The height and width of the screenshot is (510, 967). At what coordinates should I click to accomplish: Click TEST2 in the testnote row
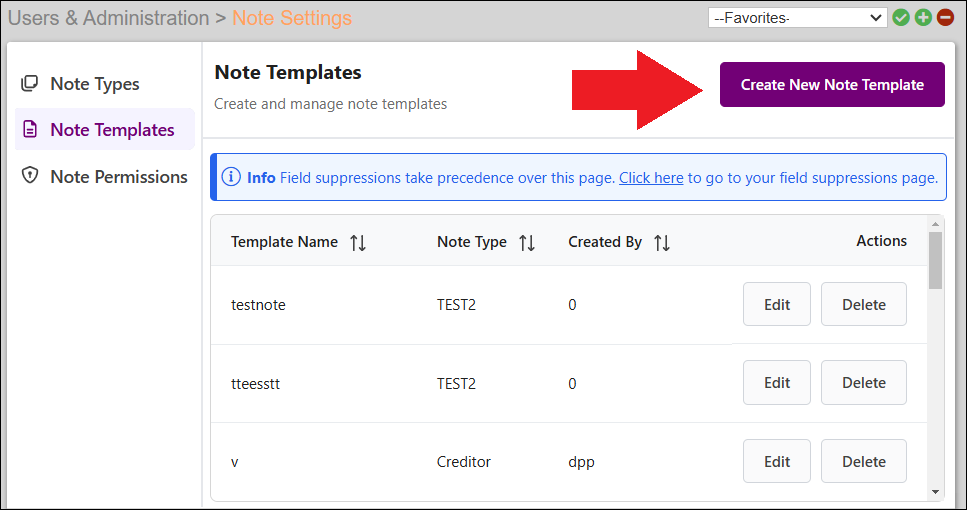click(456, 305)
